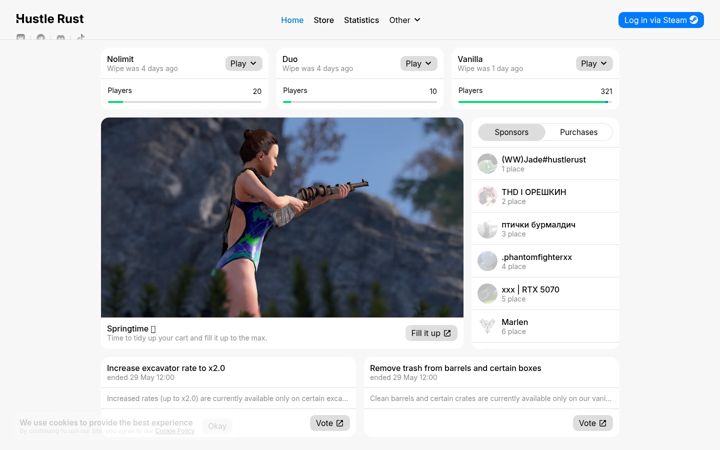Click Nolimit player count 20
720x450 pixels.
tap(257, 91)
